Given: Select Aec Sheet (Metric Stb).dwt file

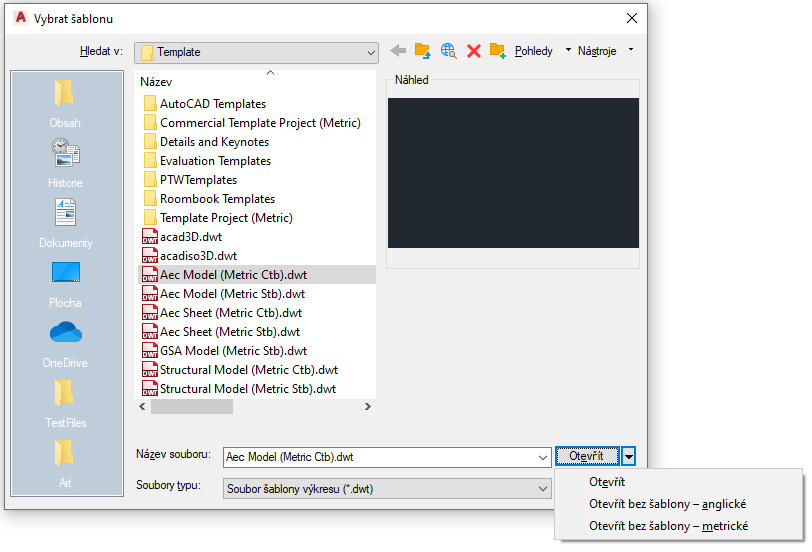Looking at the screenshot, I should coord(222,332).
